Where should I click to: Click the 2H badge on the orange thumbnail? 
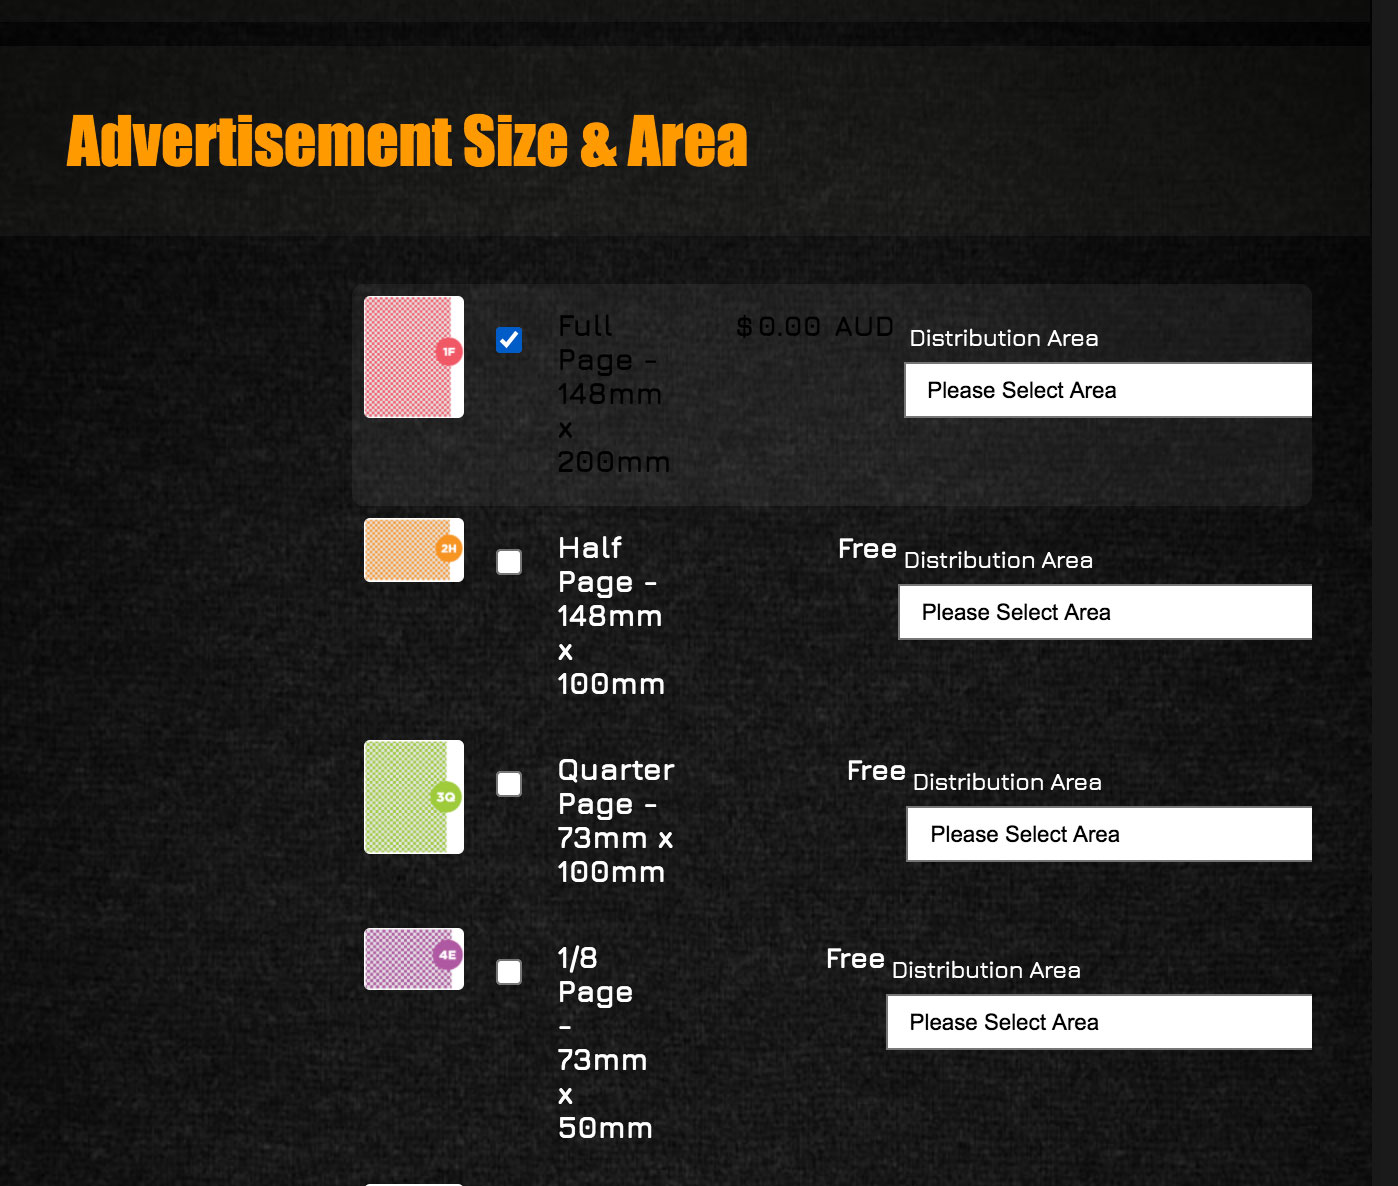(447, 549)
